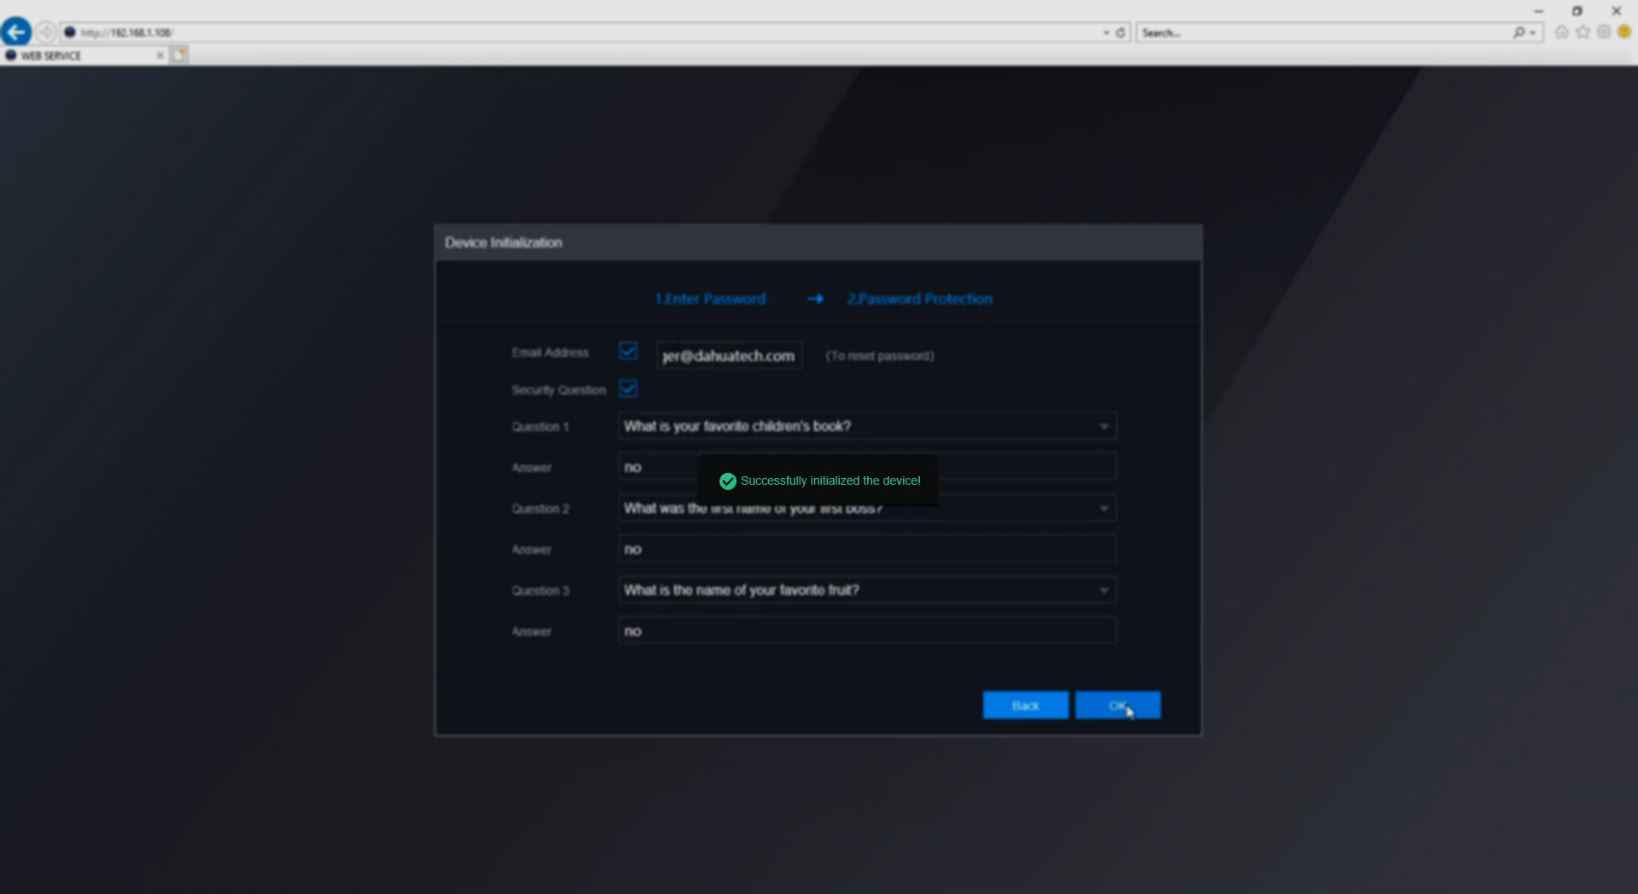
Task: Close the browser window
Action: click(1616, 11)
